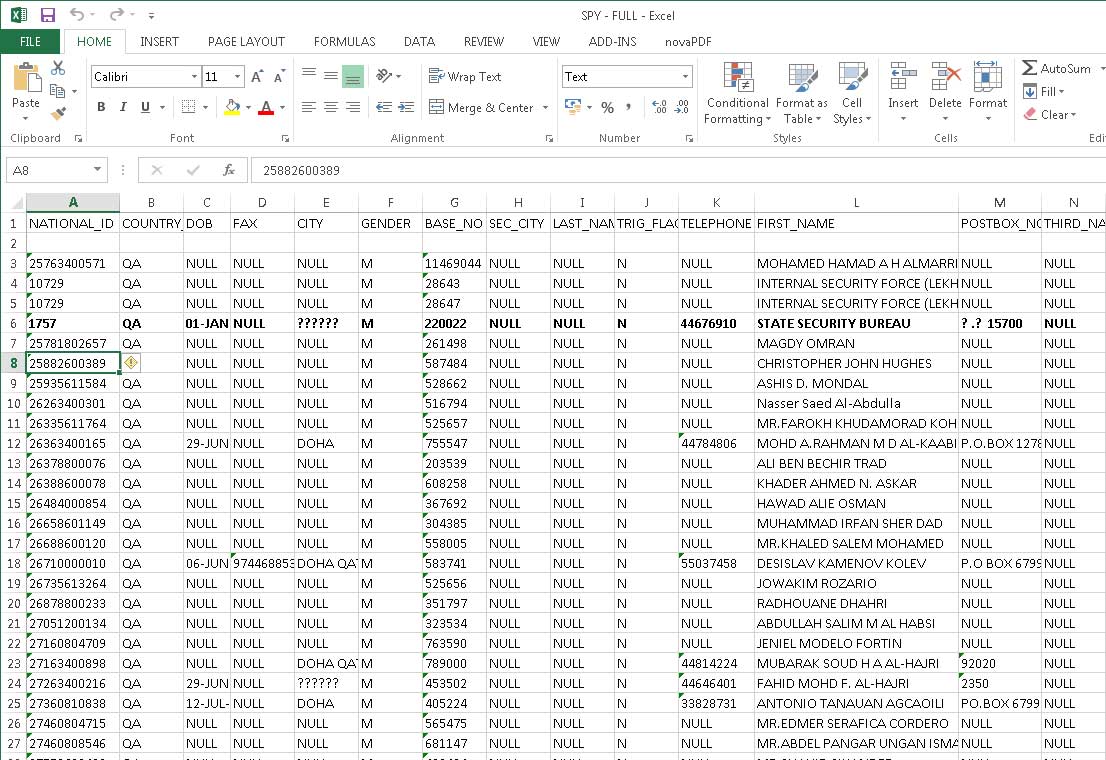Apply yellow Fill Color bucket

[232, 107]
